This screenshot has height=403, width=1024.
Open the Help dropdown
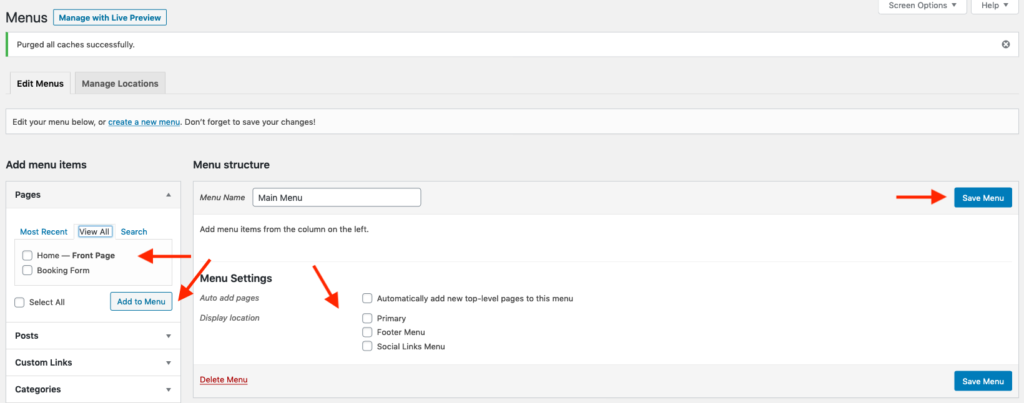pos(994,6)
